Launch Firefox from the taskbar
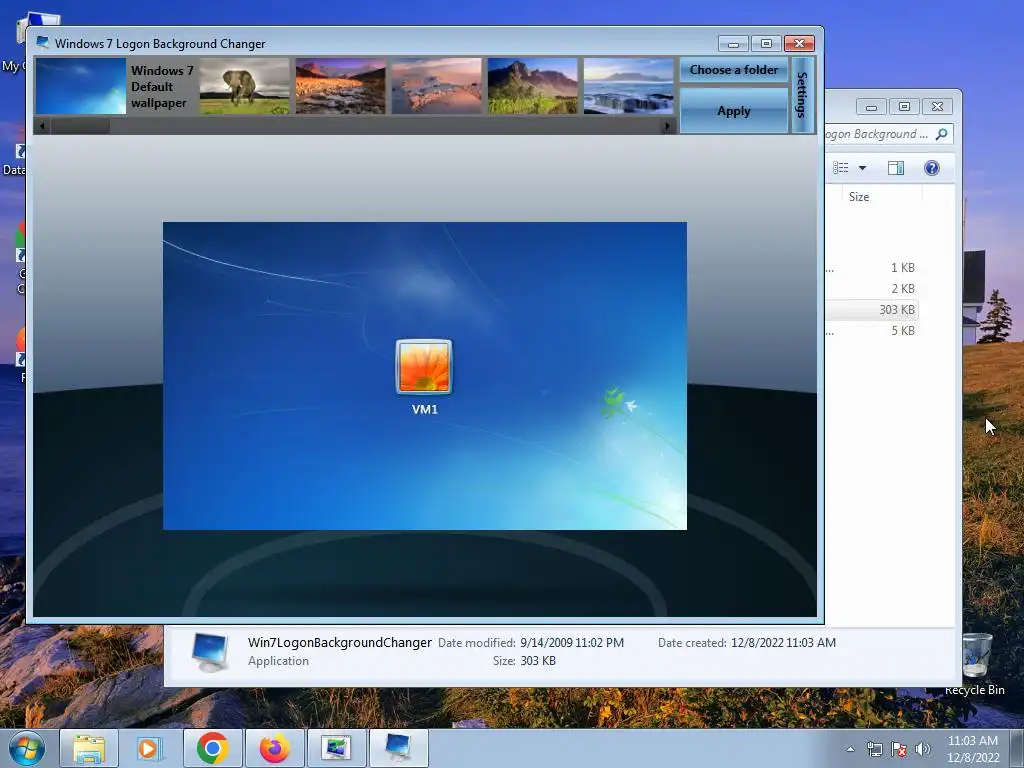This screenshot has height=768, width=1024. pyautogui.click(x=274, y=748)
